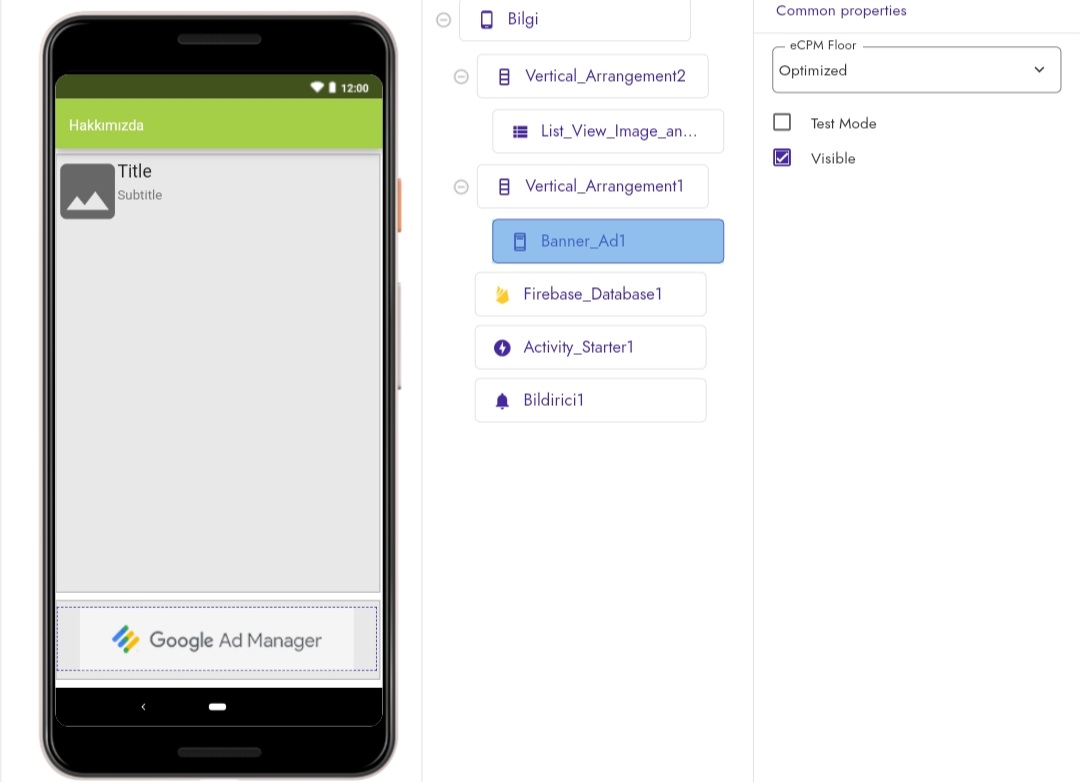
Task: Click the 12:00 clock in phone status bar
Action: 355,88
